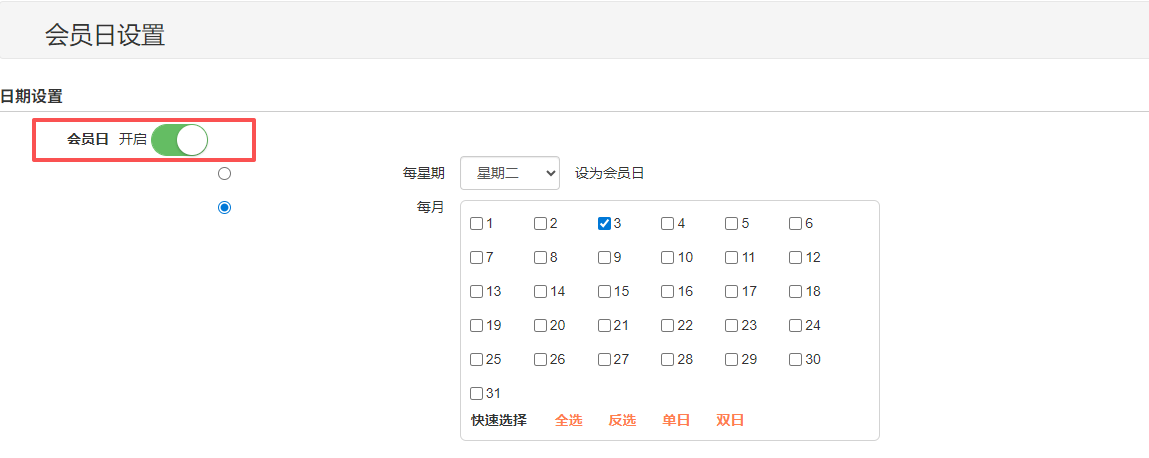Choose 双日 even days link

pyautogui.click(x=730, y=421)
